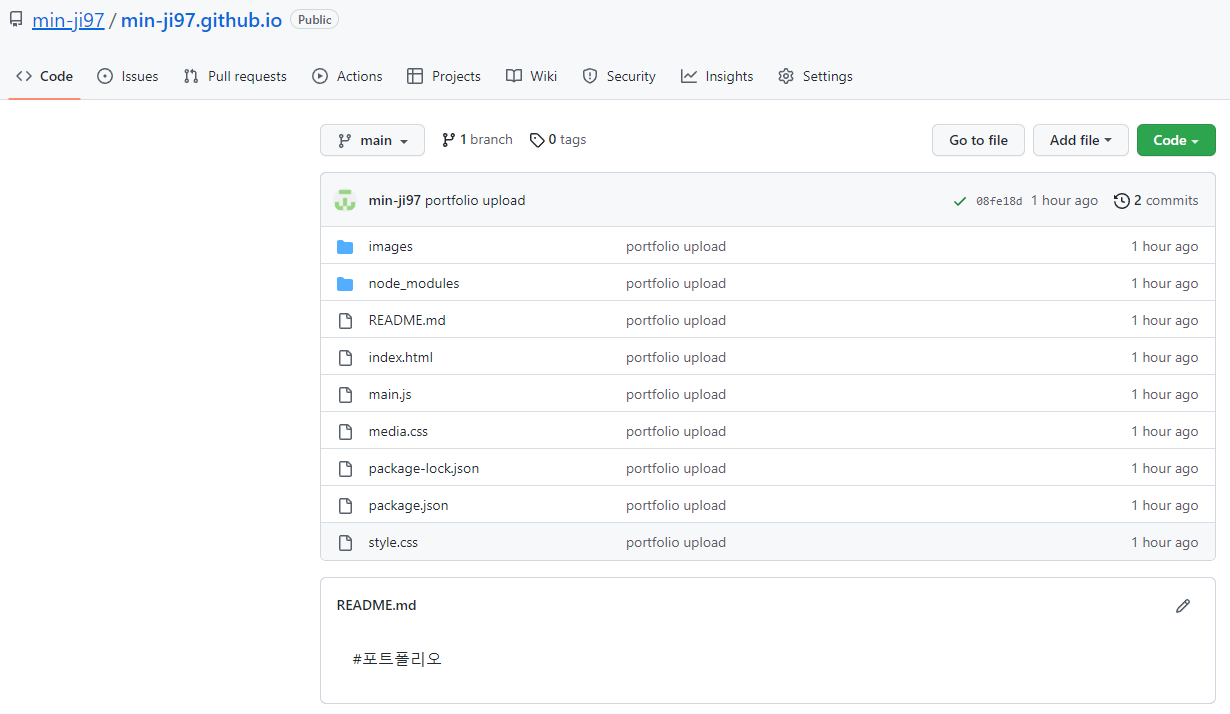Click the file icon beside main.js
This screenshot has height=714, width=1230.
click(x=345, y=395)
